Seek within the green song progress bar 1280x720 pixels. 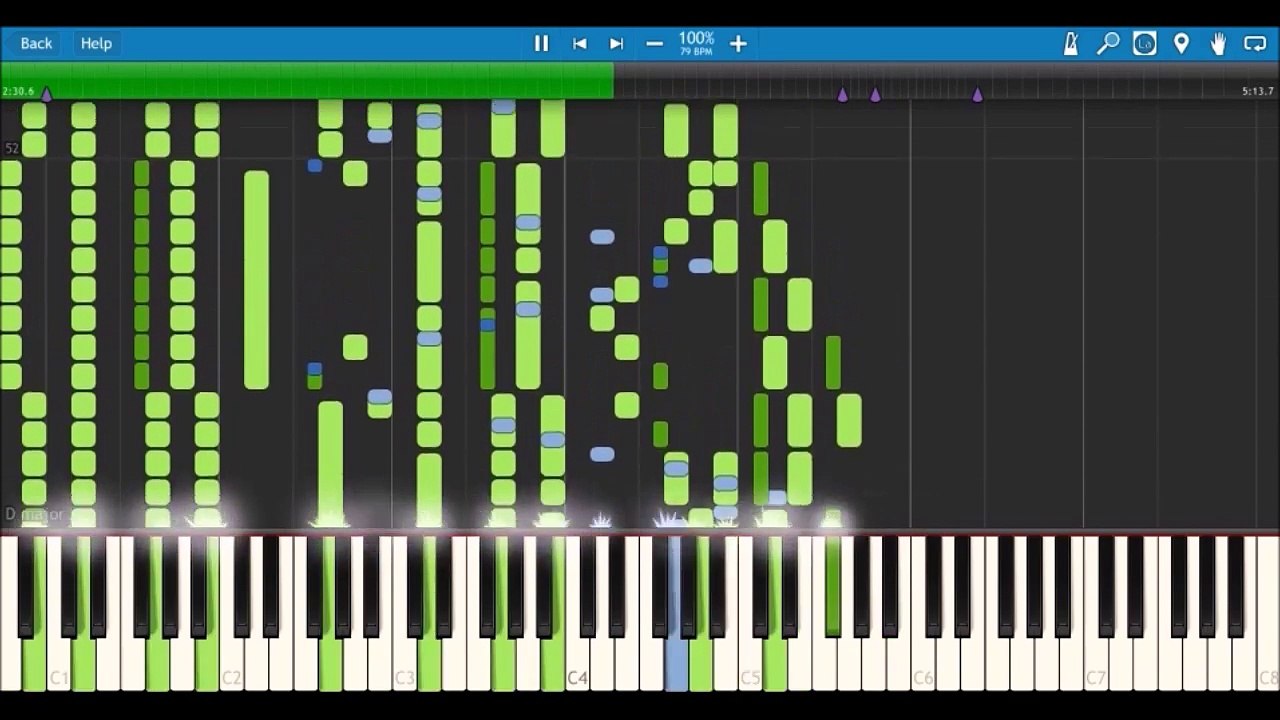pos(307,80)
